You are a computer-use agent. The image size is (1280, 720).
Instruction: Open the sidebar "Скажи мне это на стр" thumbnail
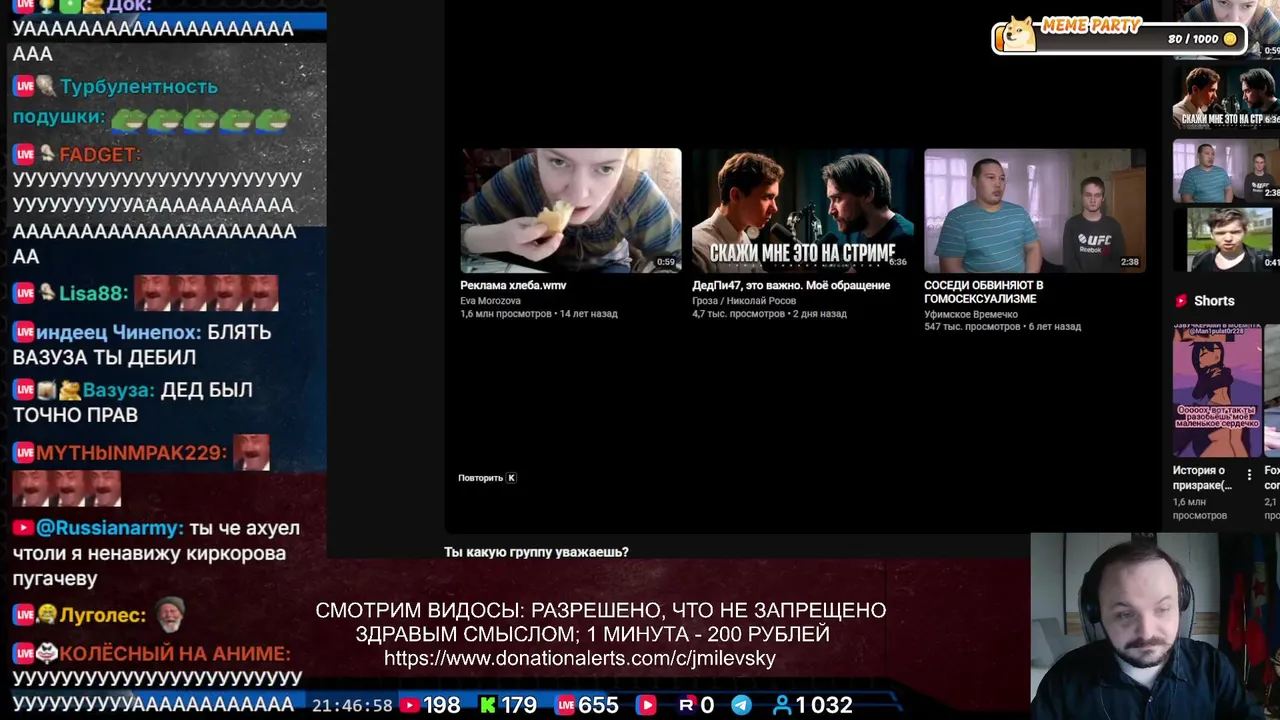tap(1226, 97)
